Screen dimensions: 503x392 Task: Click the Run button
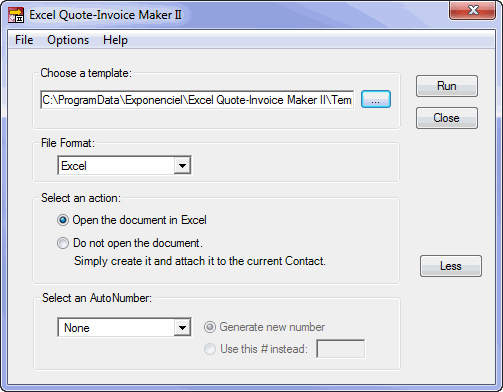447,86
